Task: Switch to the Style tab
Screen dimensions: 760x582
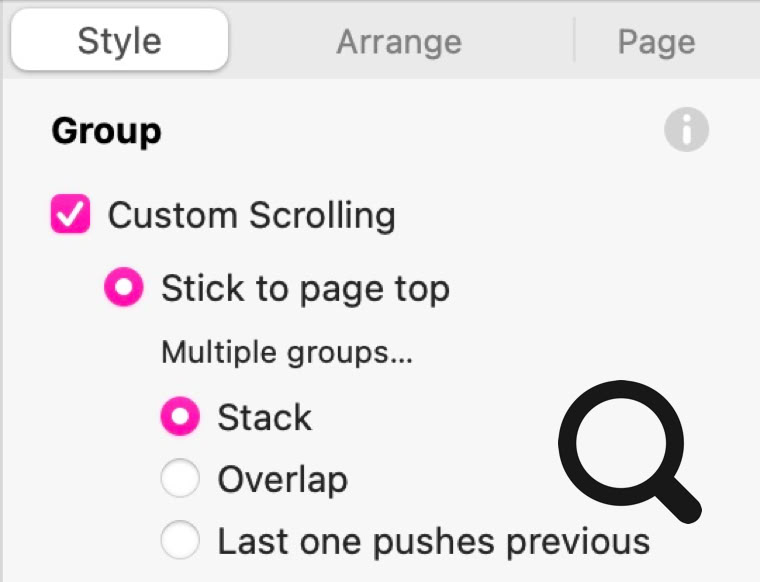Action: [120, 42]
